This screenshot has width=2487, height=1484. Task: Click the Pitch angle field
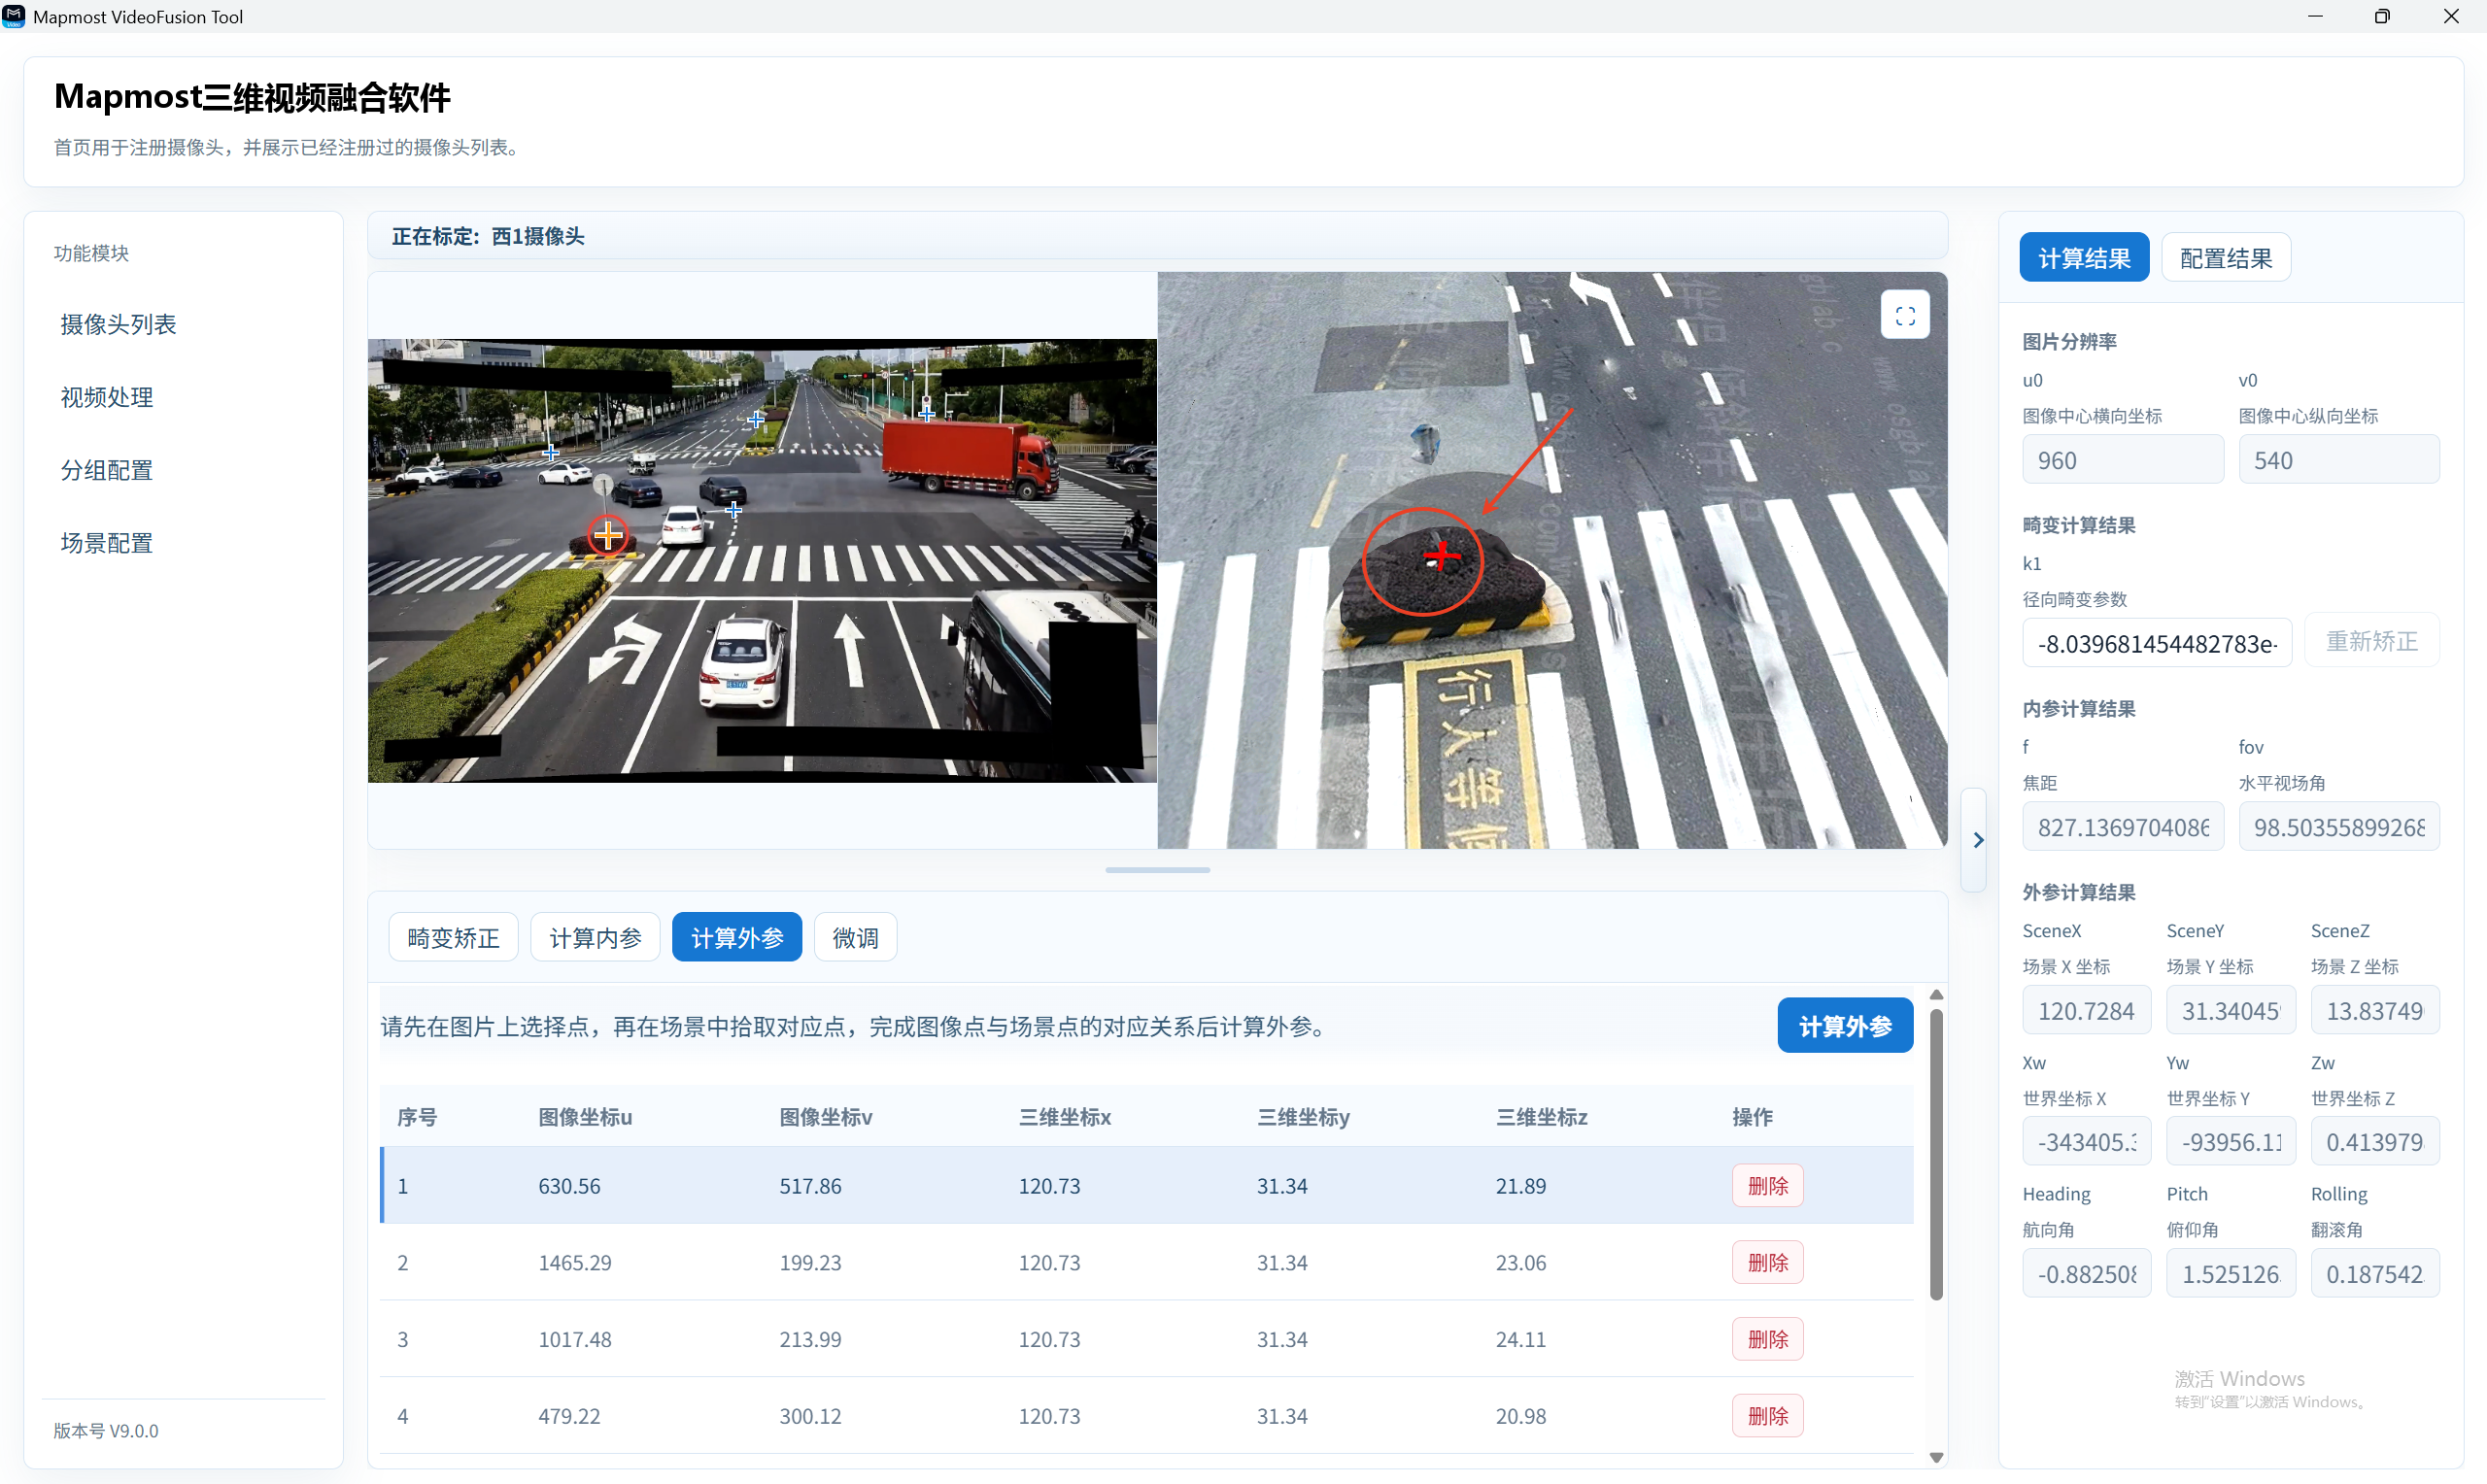tap(2231, 1274)
